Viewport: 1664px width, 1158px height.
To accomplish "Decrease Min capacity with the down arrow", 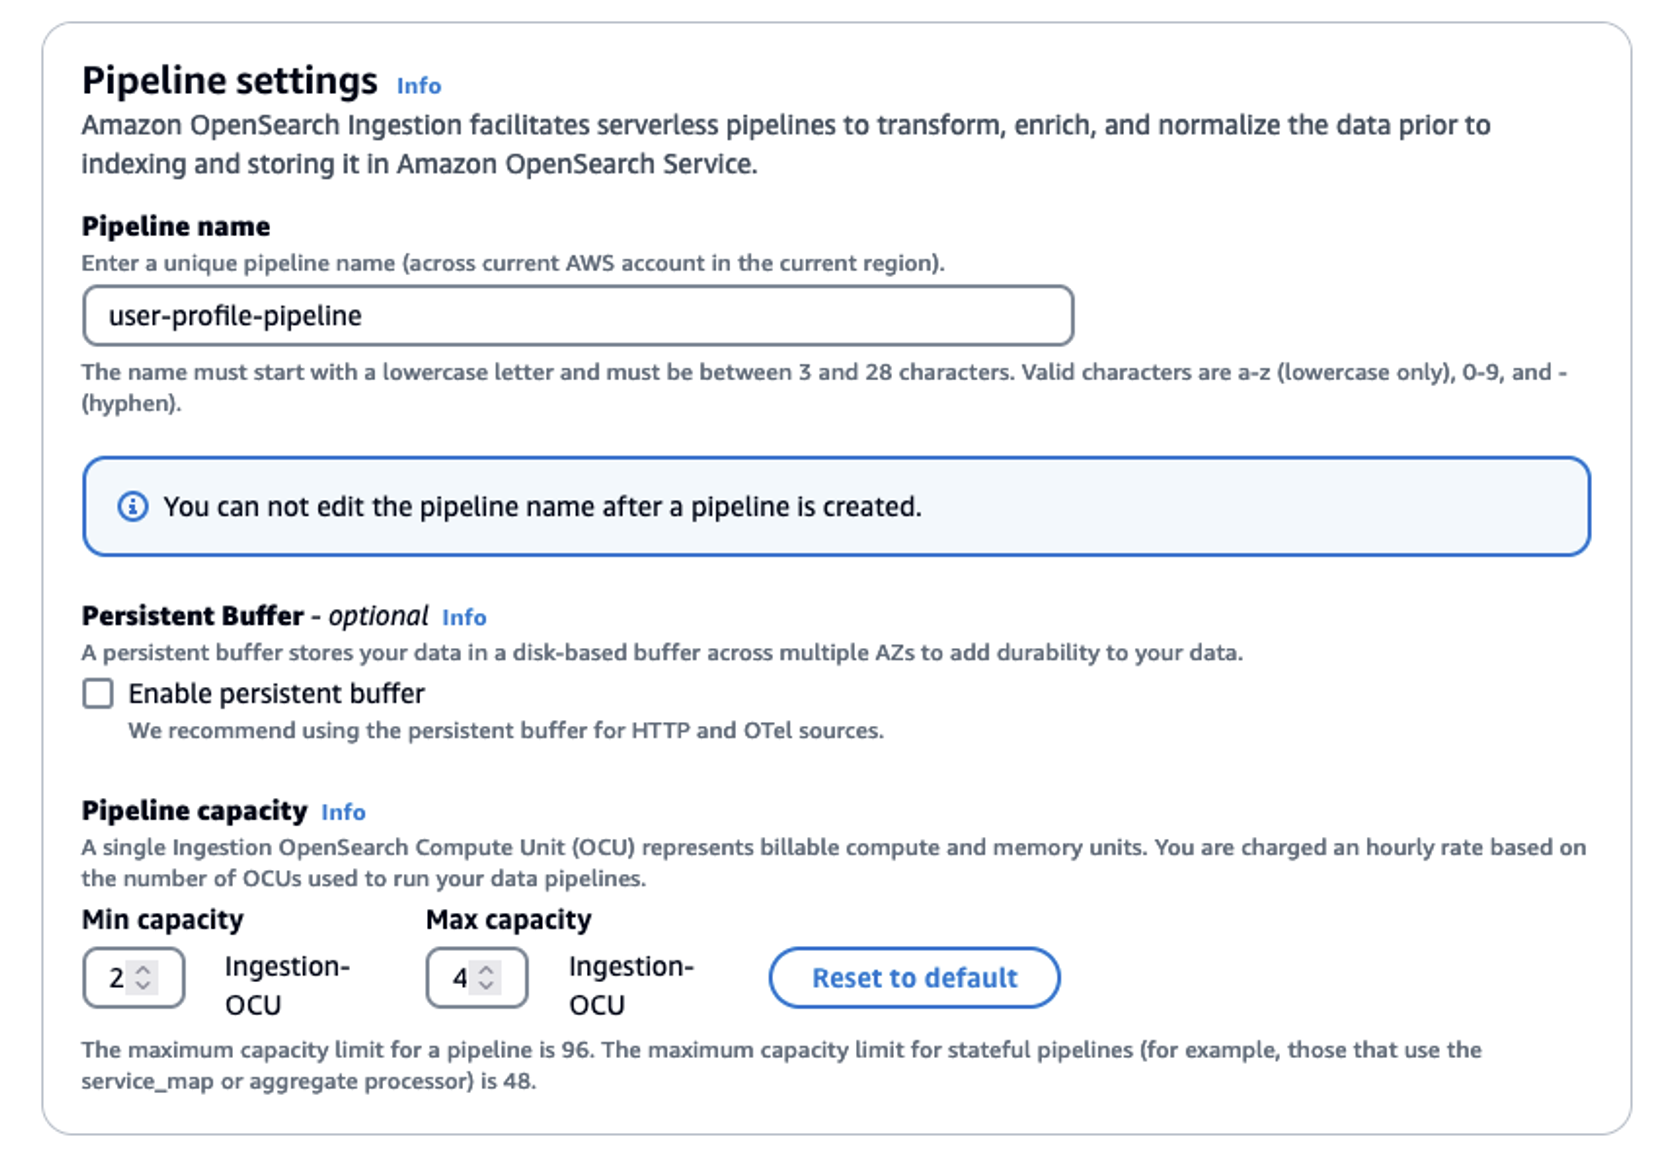I will (144, 986).
